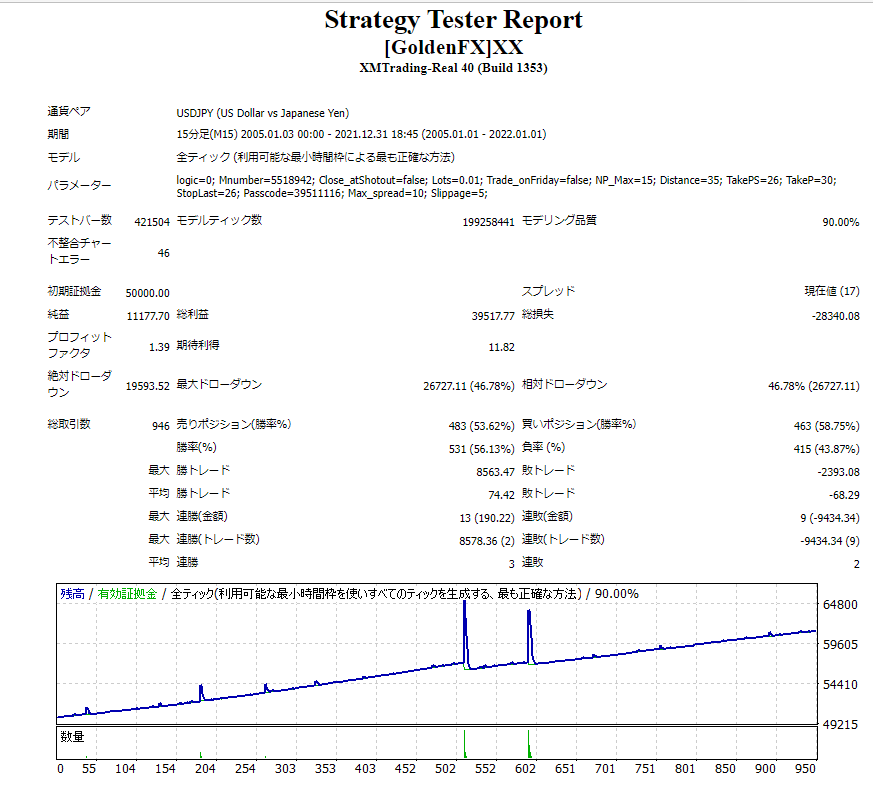Click the 64800 chart axis label
This screenshot has height=785, width=873.
(x=840, y=605)
